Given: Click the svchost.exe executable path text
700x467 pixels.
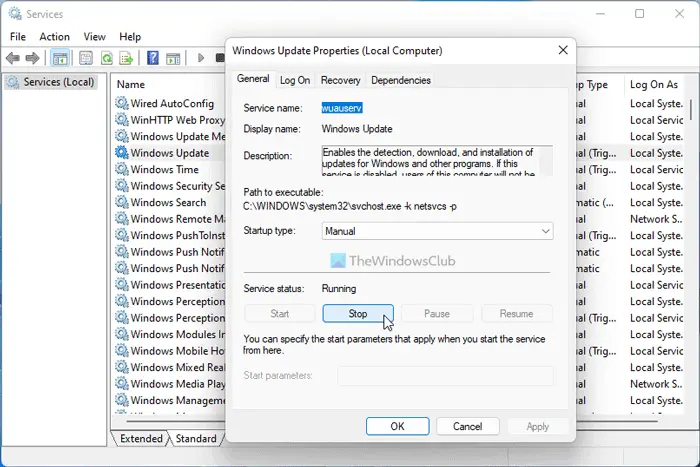Looking at the screenshot, I should click(350, 206).
